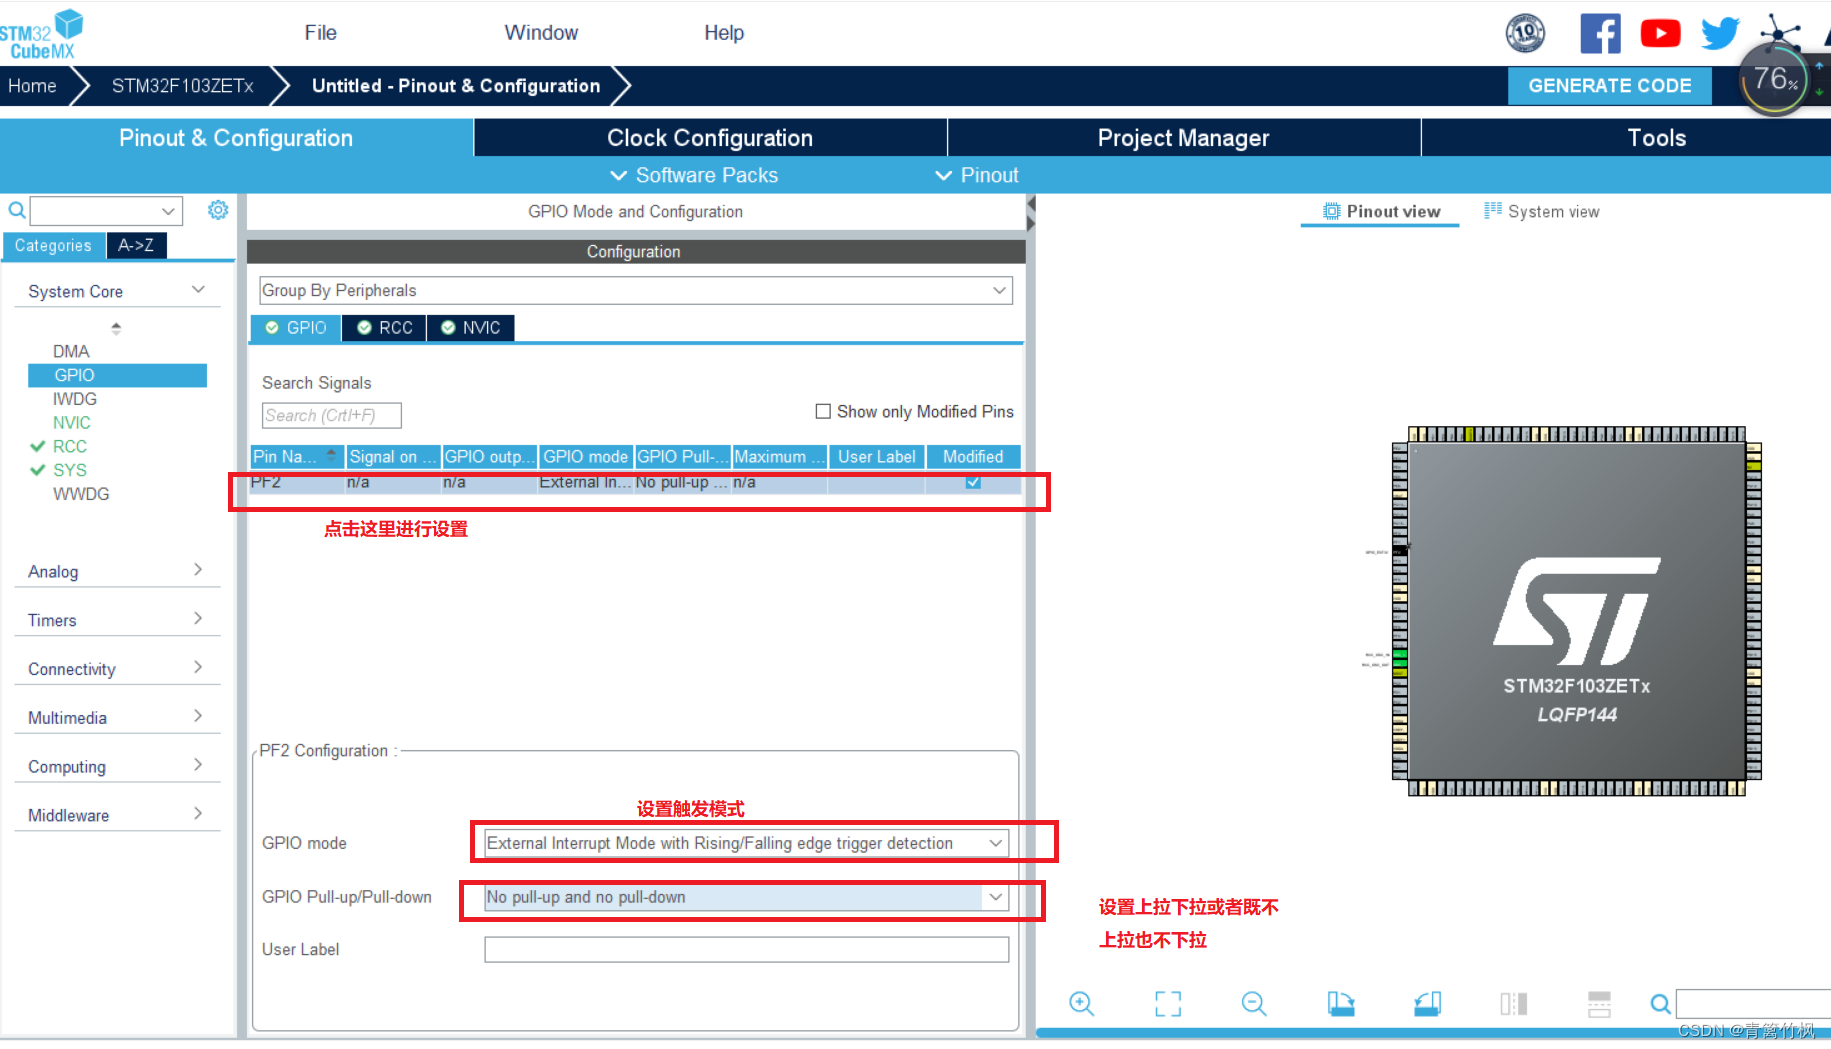The width and height of the screenshot is (1831, 1049).
Task: Switch to System view of the pinout
Action: coord(1552,211)
